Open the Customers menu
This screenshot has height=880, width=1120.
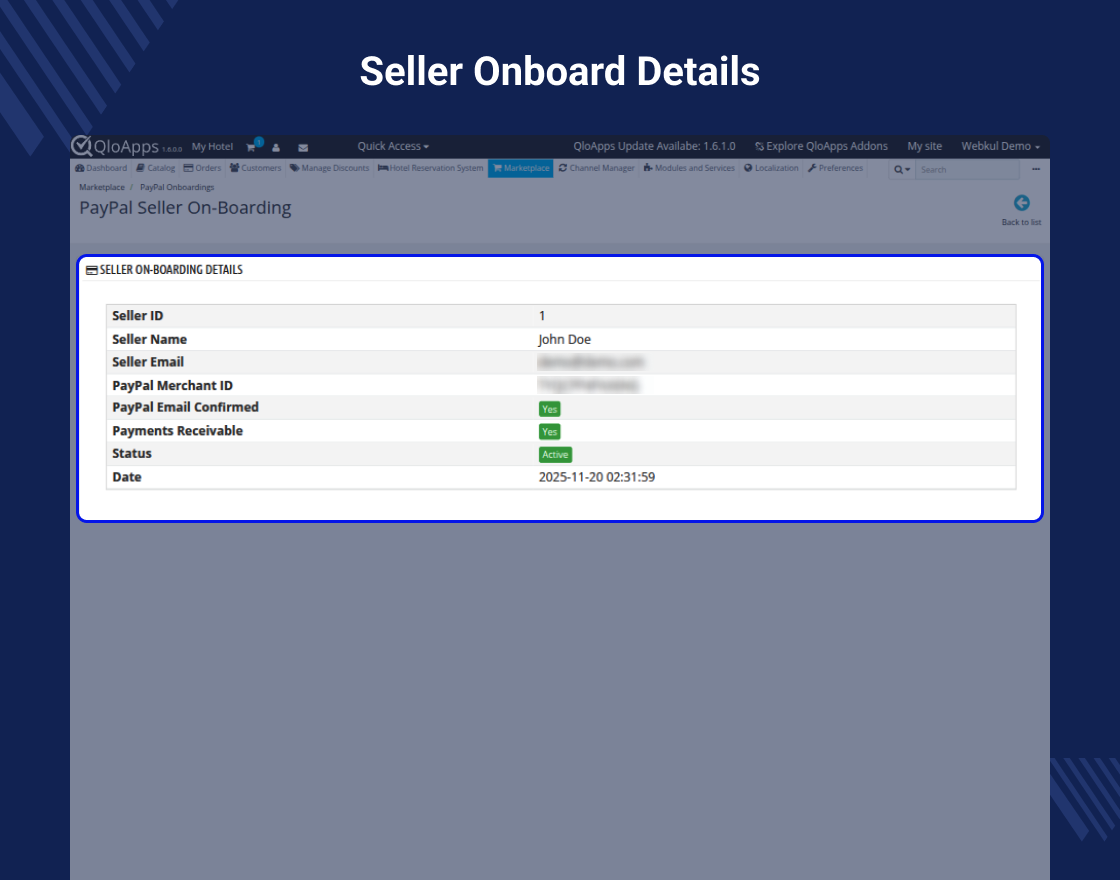(x=256, y=168)
